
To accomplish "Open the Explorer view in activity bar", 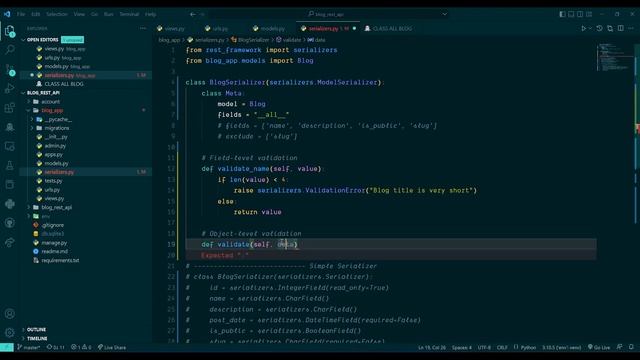I will pyautogui.click(x=10, y=31).
